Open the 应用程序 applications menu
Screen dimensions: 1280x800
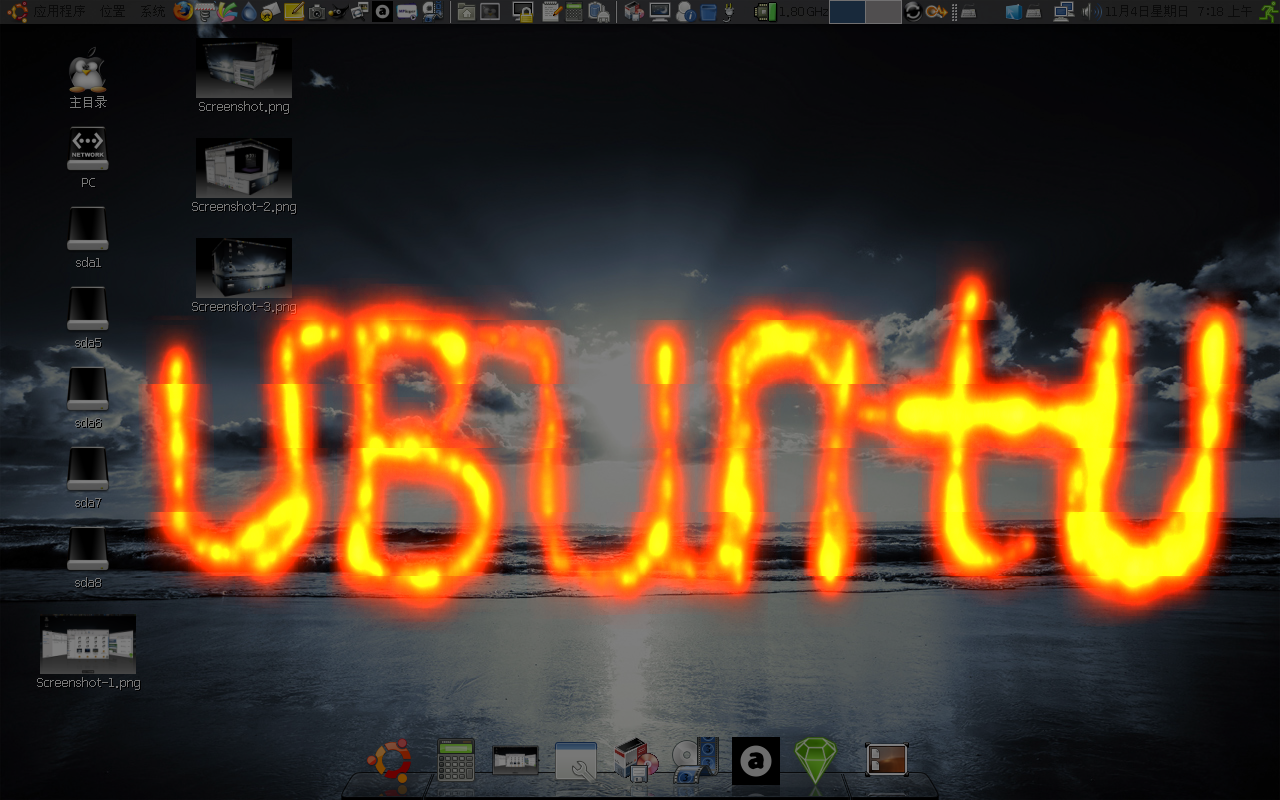click(59, 12)
